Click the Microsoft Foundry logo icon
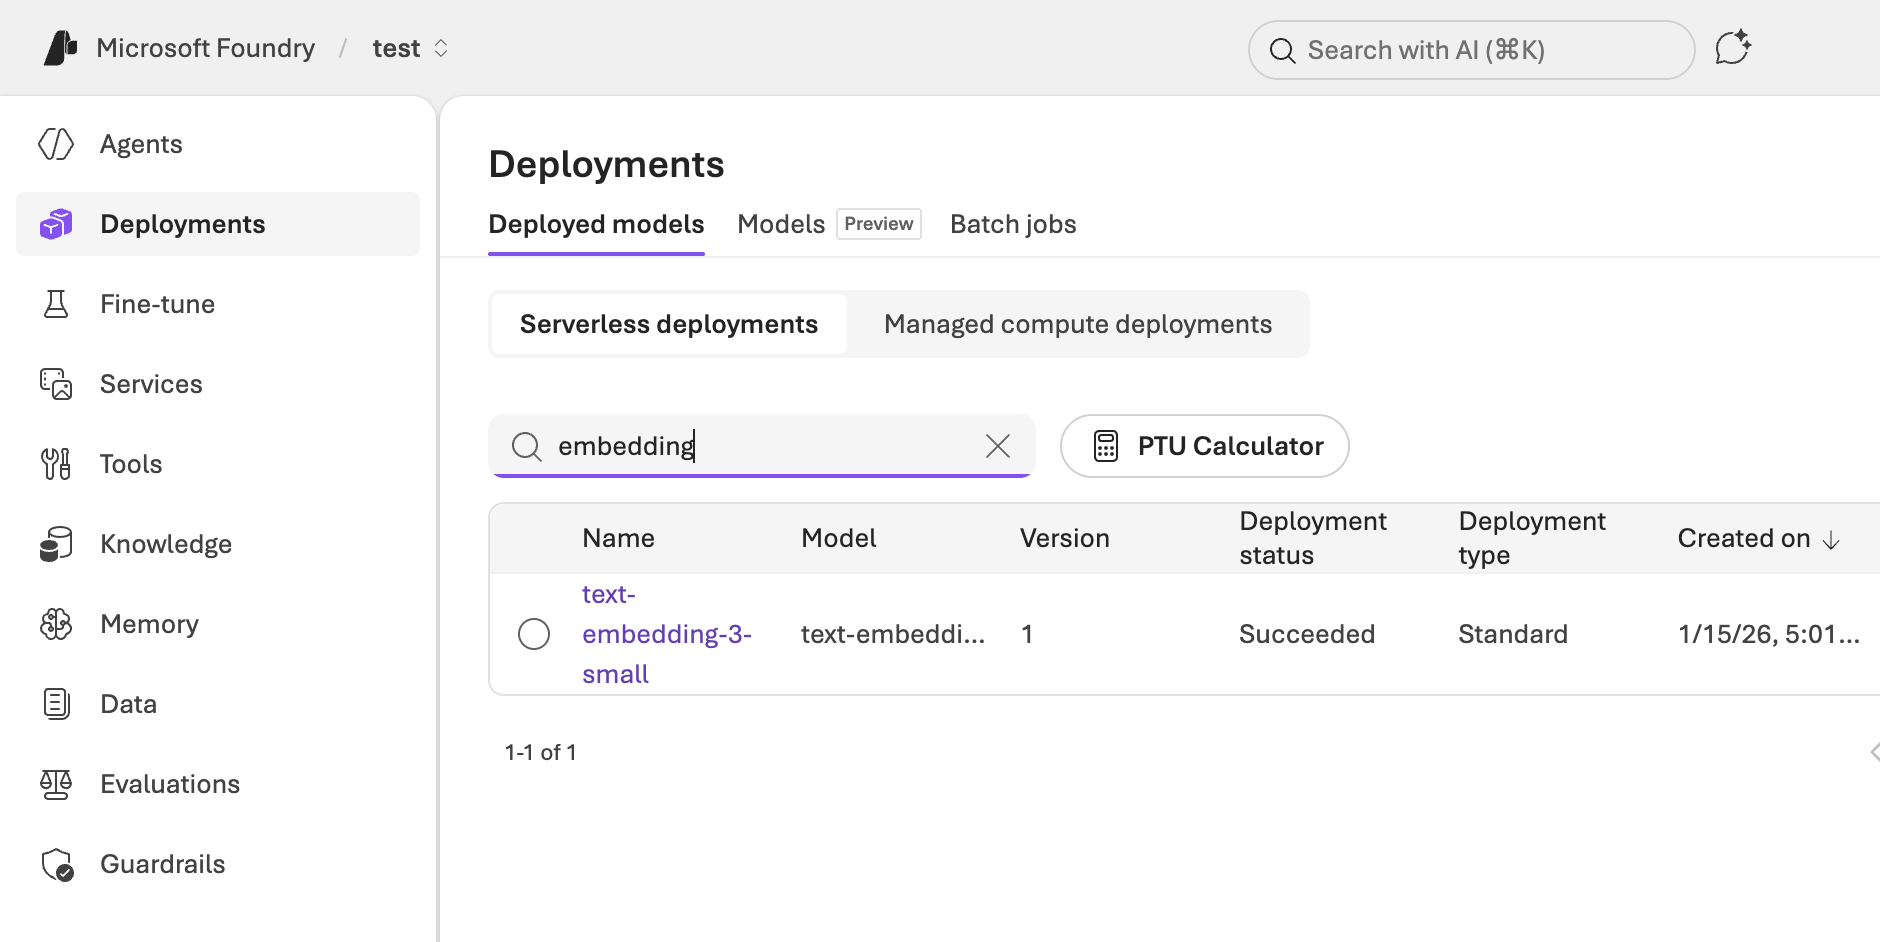 (60, 48)
